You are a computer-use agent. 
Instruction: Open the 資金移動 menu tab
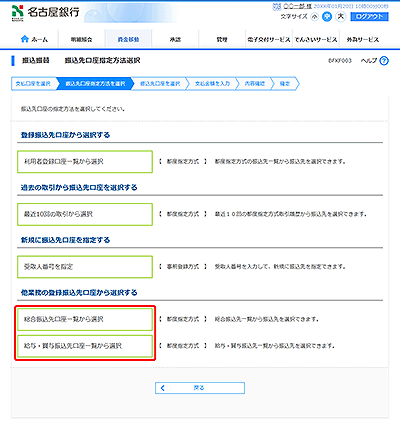(128, 39)
